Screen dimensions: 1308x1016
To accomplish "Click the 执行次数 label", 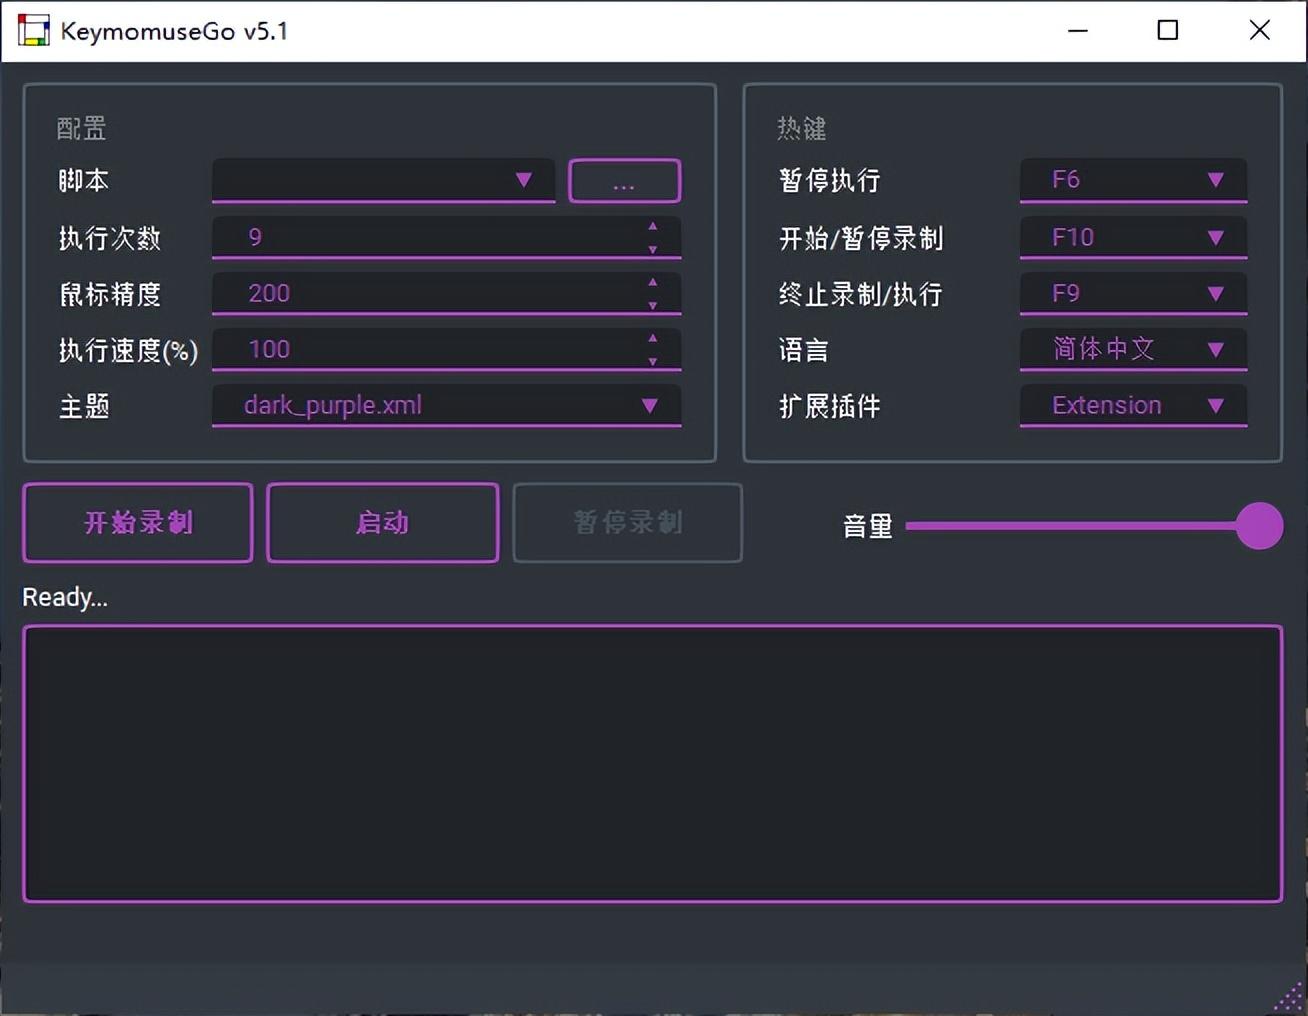I will click(110, 238).
